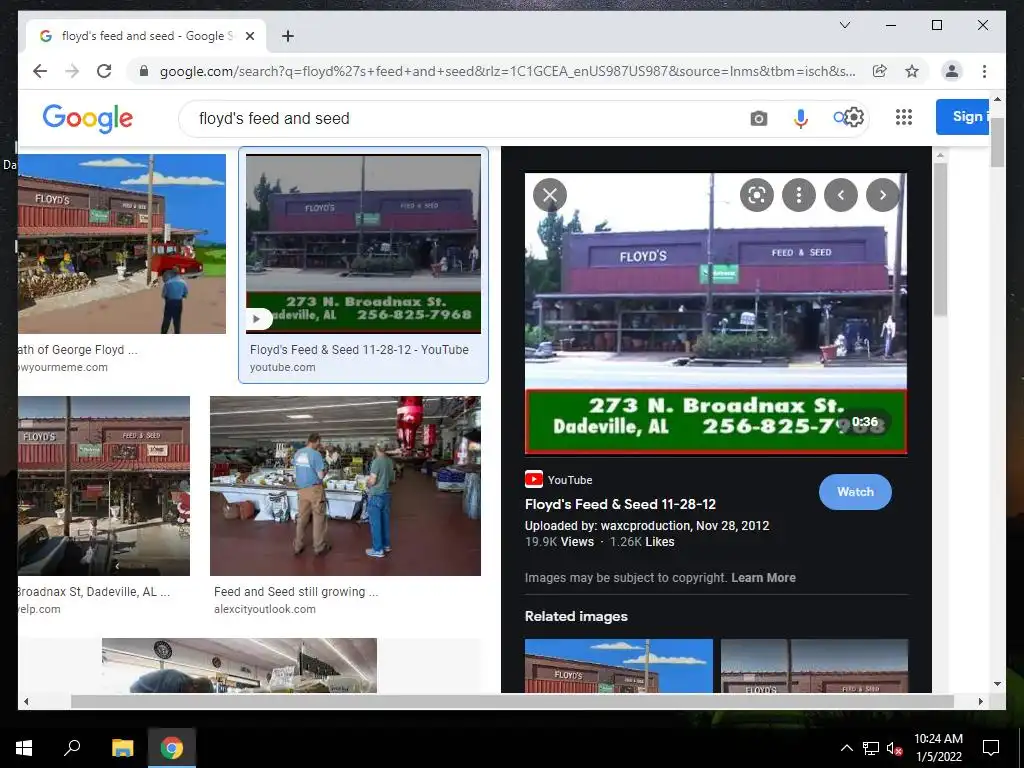
Task: Go back to the previous page
Action: pyautogui.click(x=40, y=71)
